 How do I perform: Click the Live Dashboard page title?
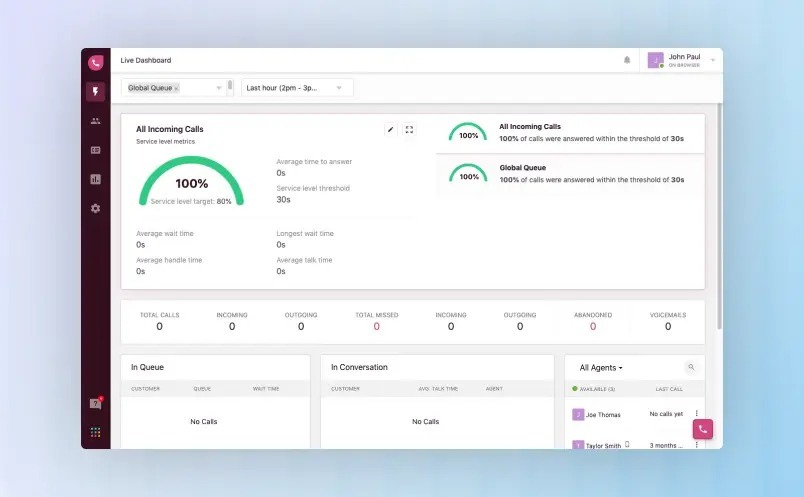point(146,61)
